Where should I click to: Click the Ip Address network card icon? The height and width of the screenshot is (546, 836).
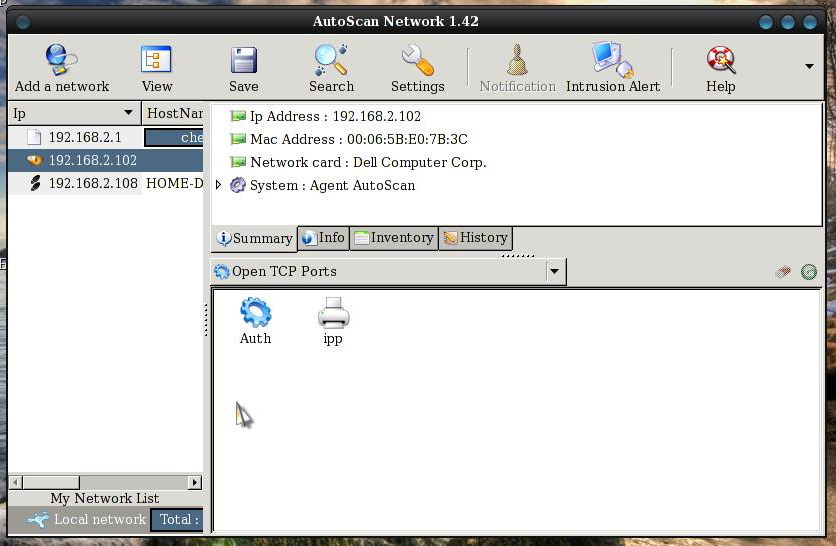238,116
